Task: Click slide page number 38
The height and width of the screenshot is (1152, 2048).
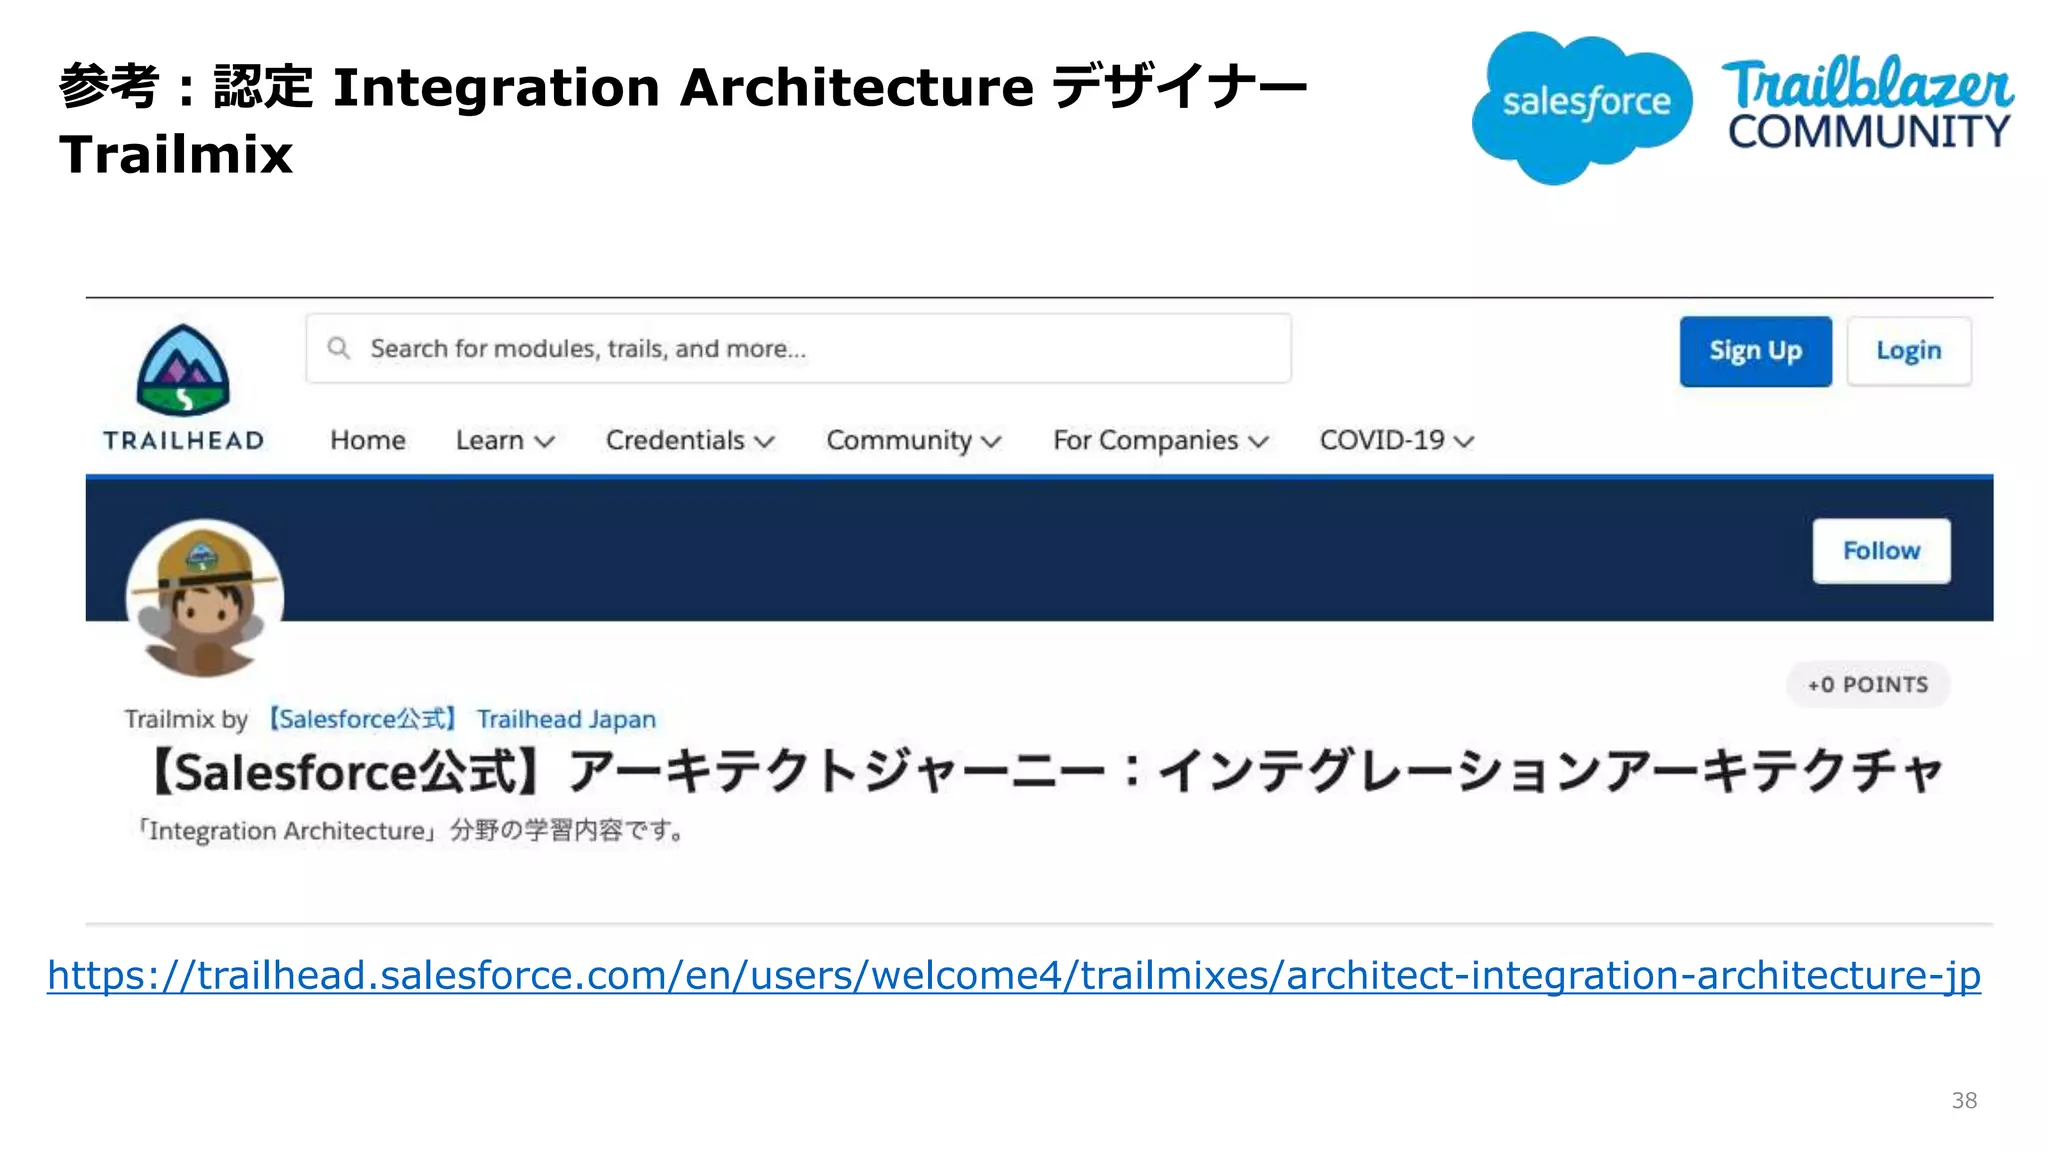Action: pyautogui.click(x=1964, y=1101)
